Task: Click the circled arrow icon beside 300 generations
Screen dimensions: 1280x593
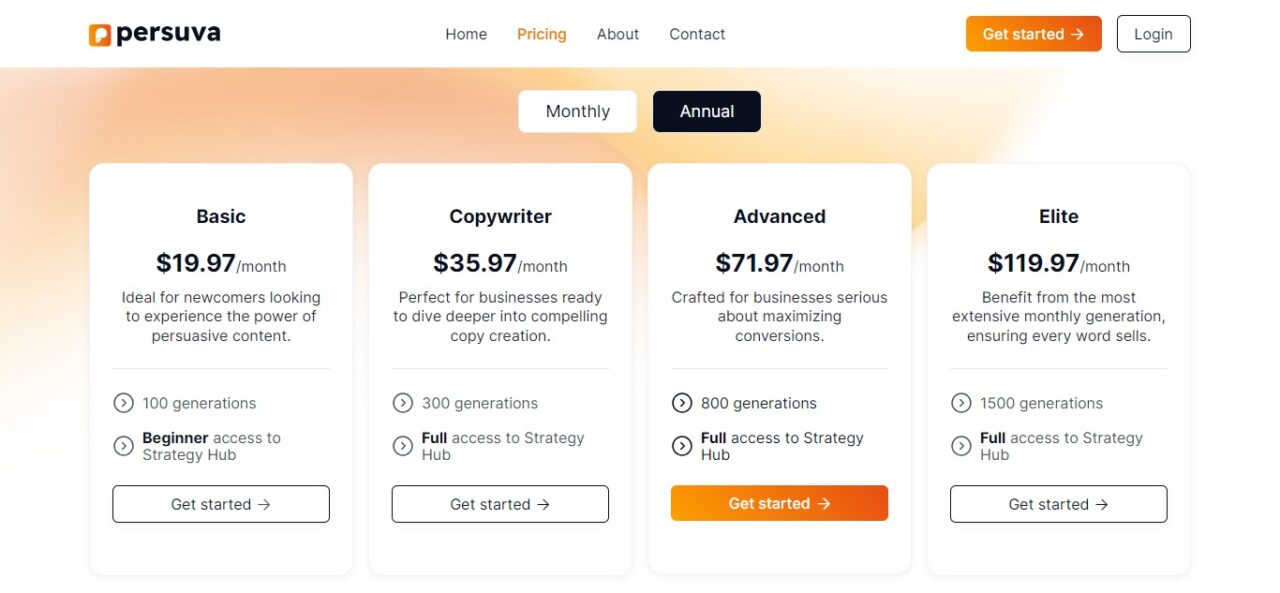Action: click(x=403, y=403)
